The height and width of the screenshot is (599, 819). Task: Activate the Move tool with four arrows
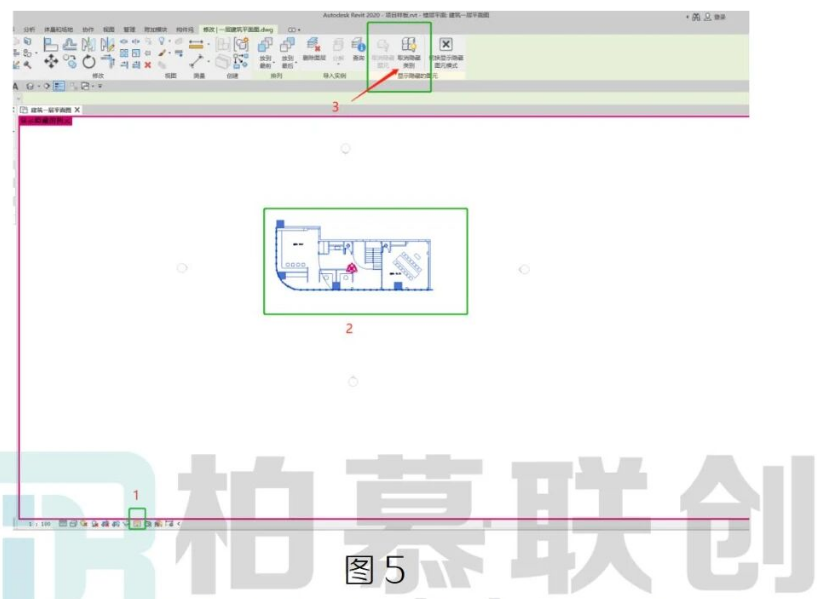pyautogui.click(x=51, y=61)
